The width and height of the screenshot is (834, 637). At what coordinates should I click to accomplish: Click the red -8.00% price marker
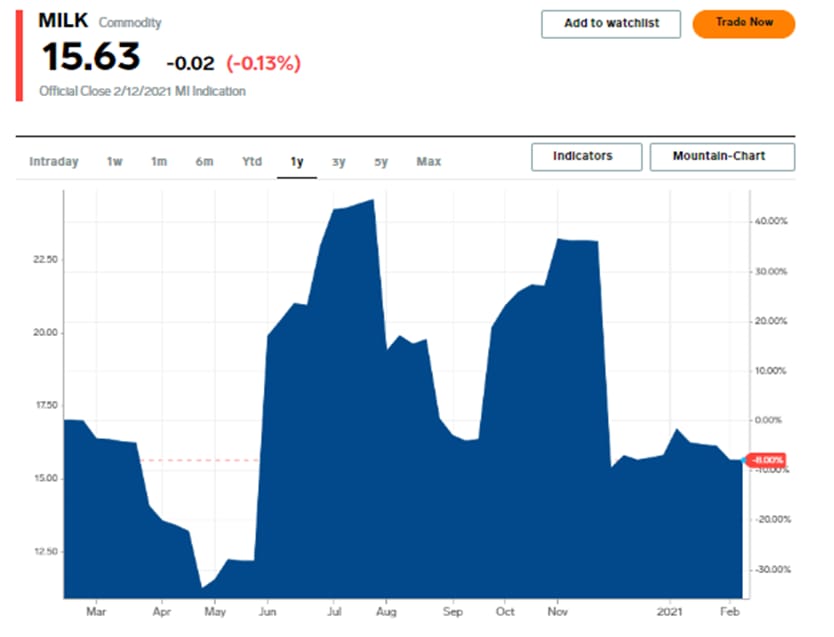[x=766, y=460]
